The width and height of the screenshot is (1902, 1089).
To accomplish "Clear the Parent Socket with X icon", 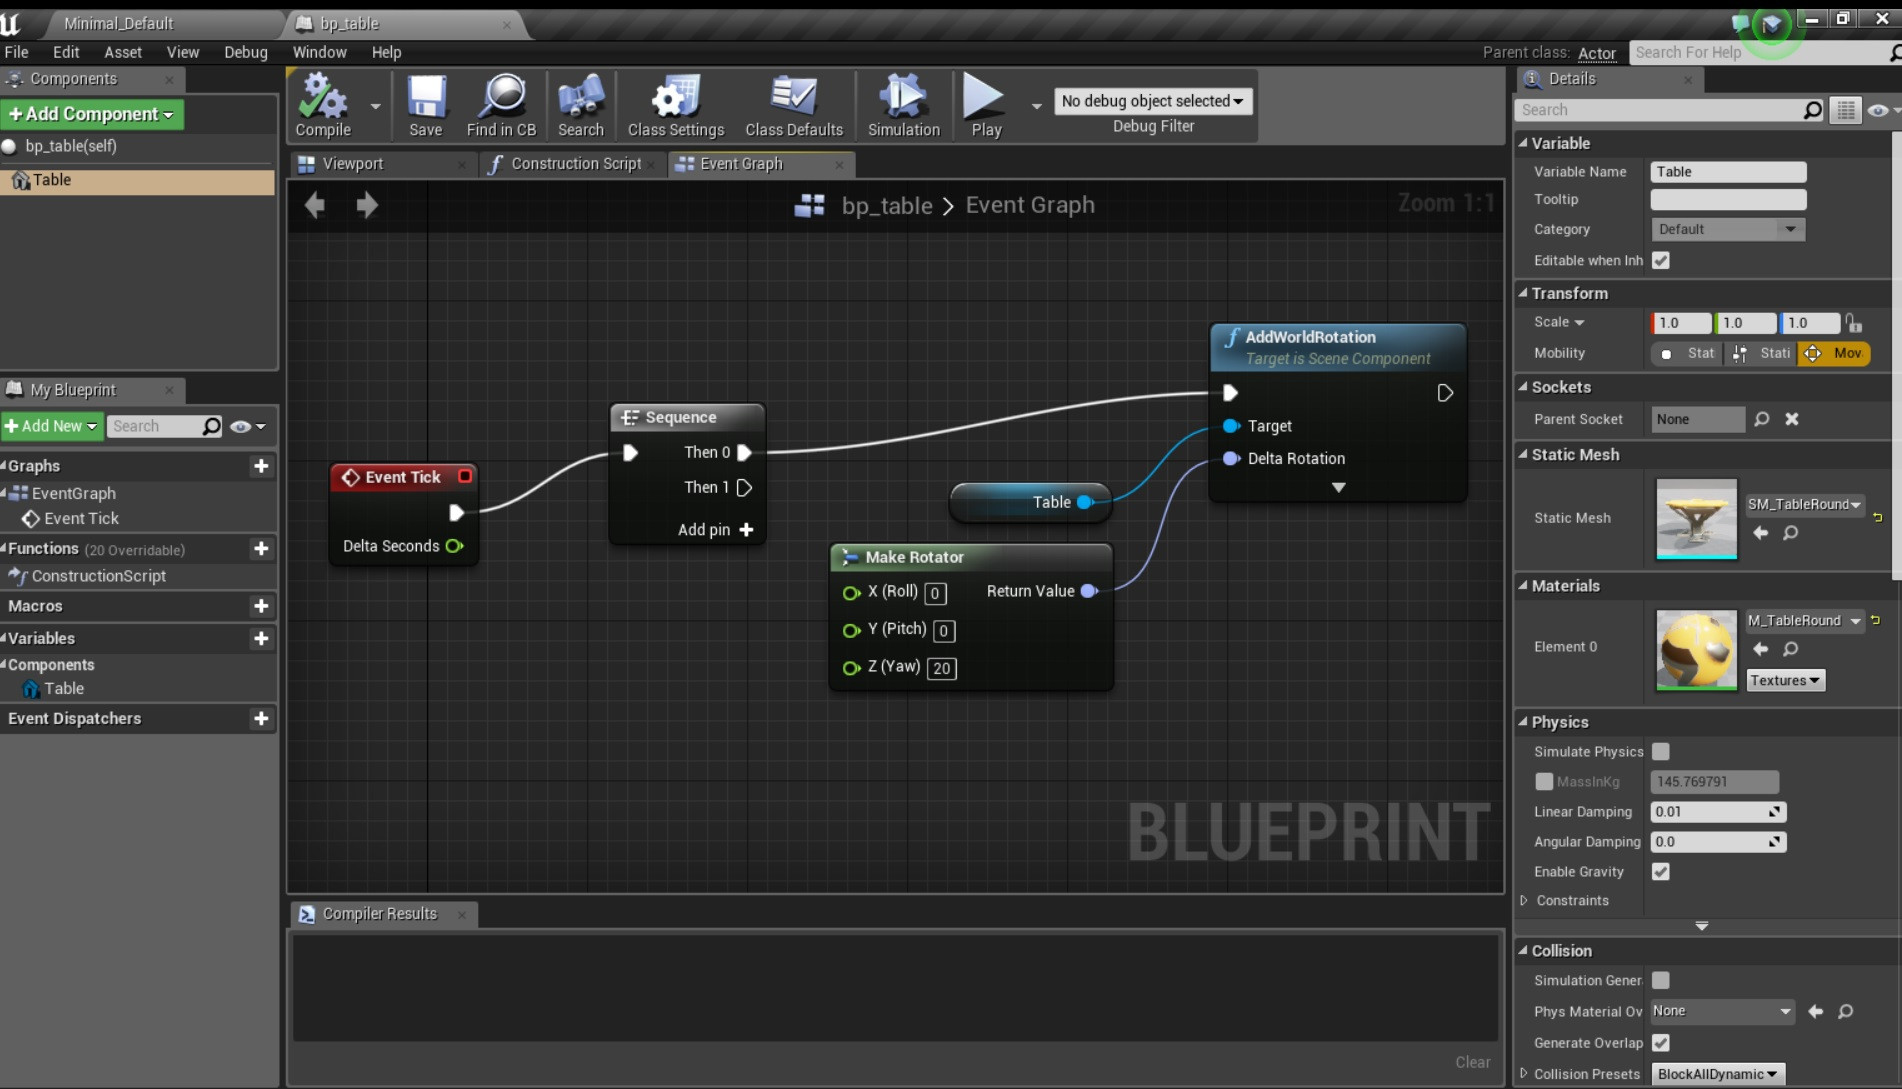I will (x=1792, y=419).
